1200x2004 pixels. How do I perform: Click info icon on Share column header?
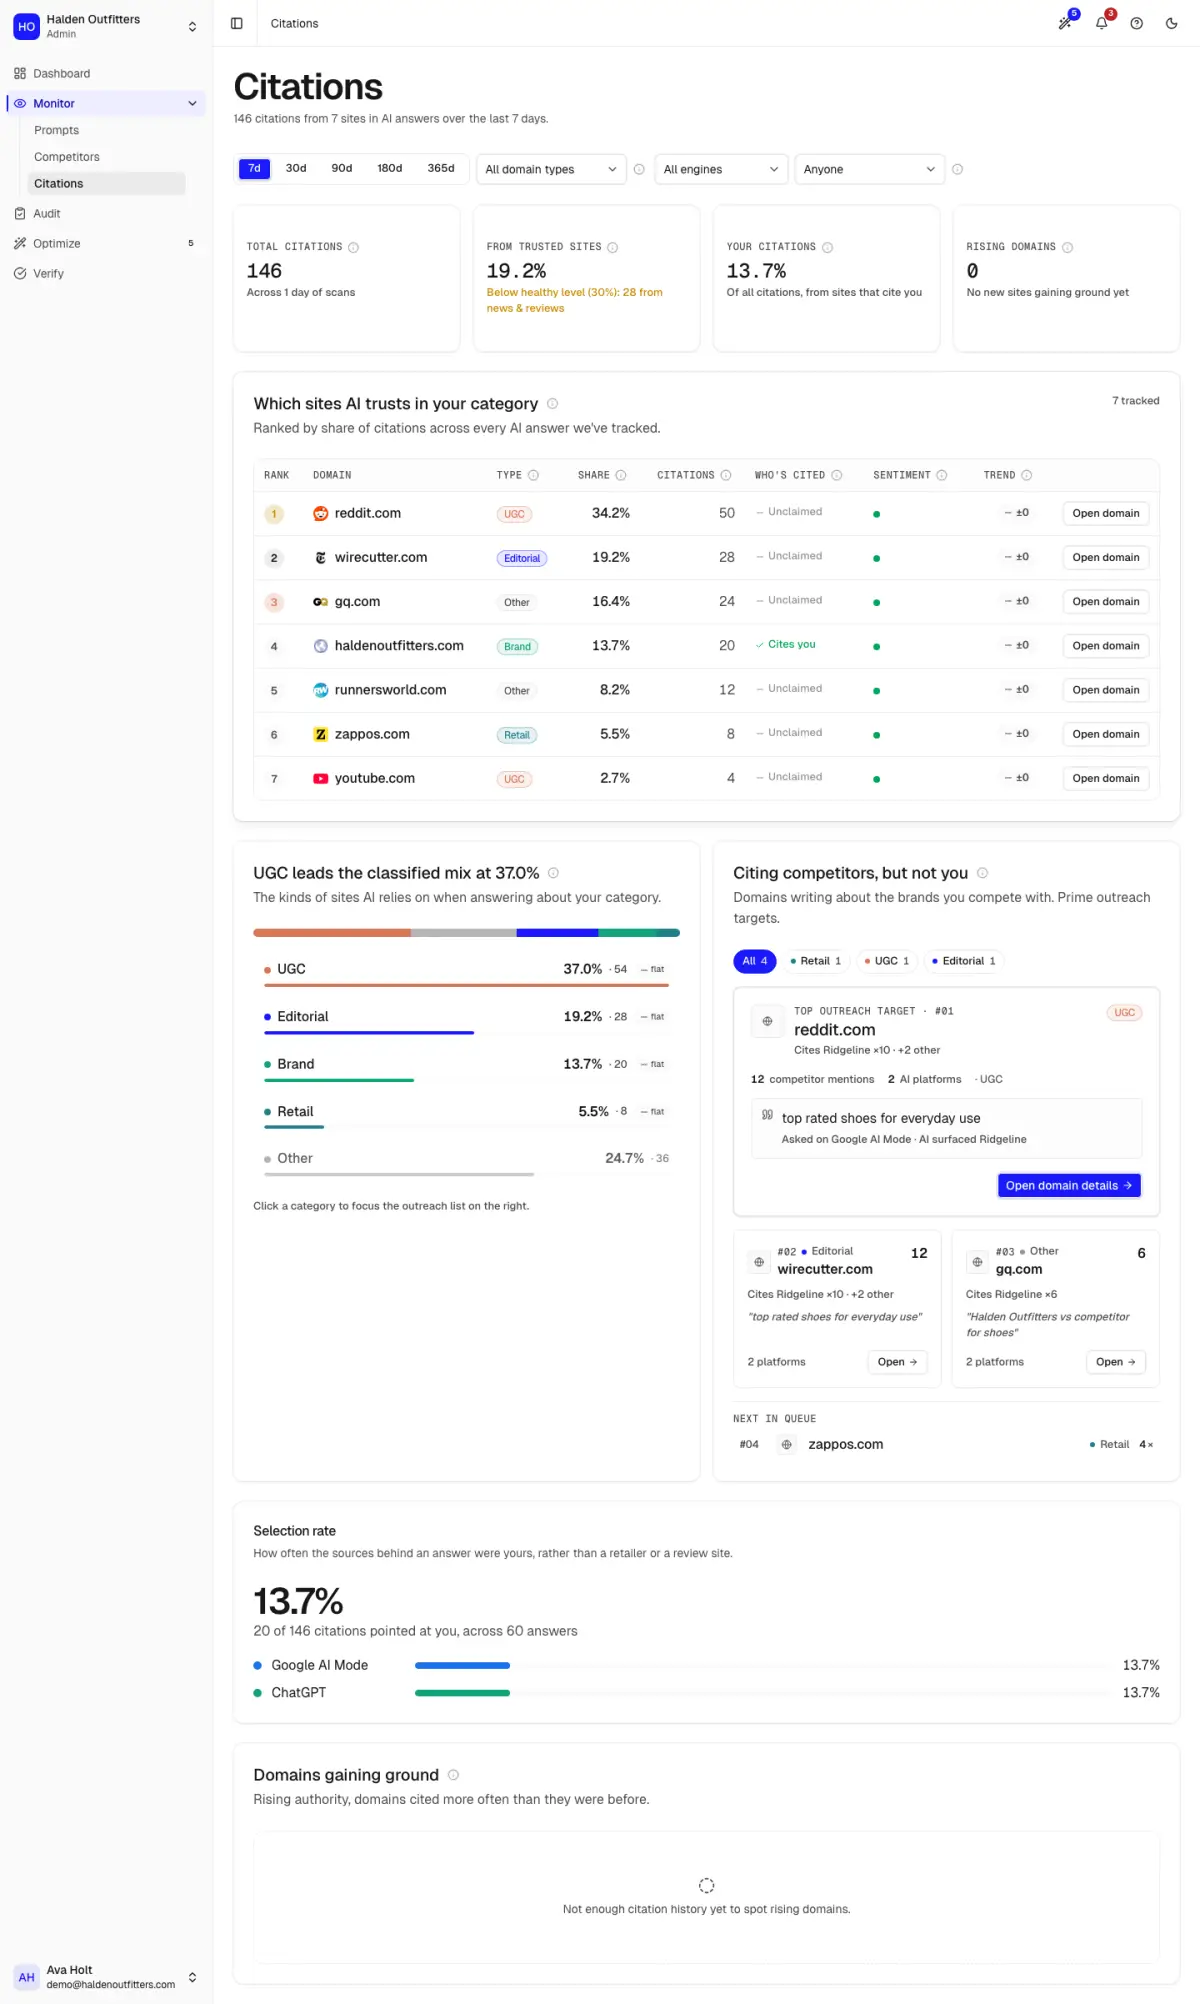[x=621, y=475]
